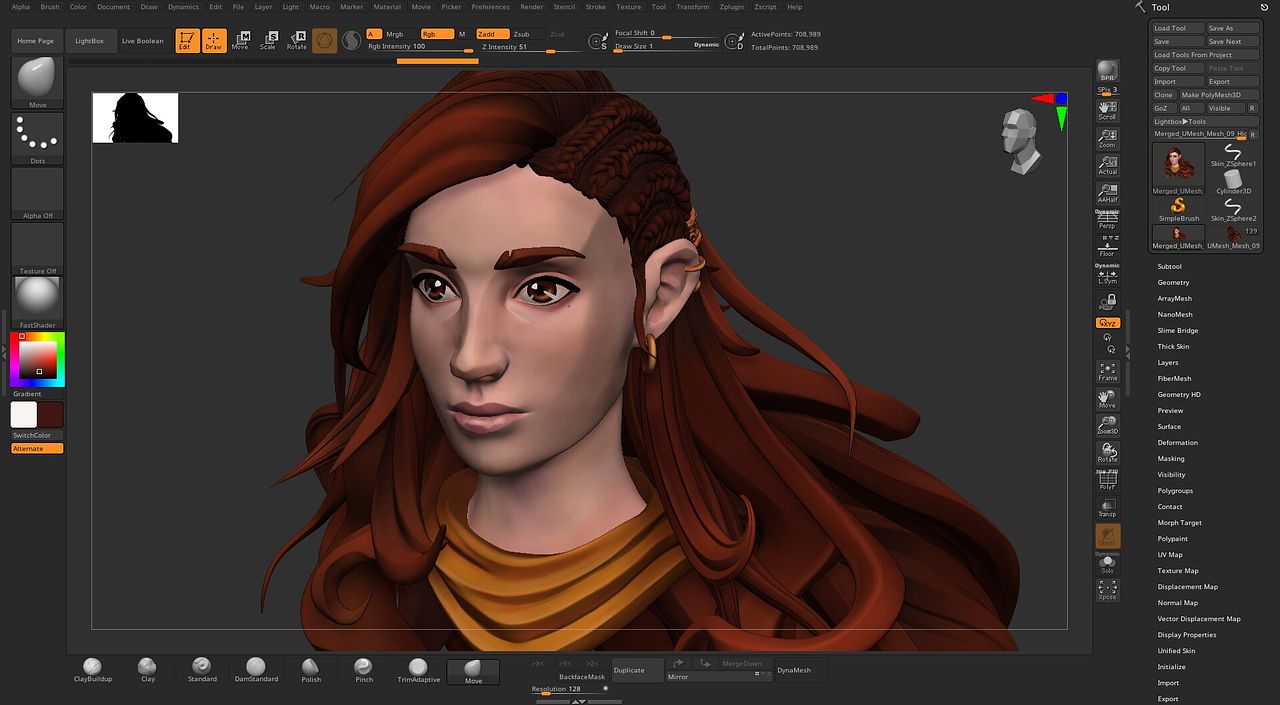This screenshot has height=705, width=1280.
Task: Click the Edit mode icon
Action: click(x=186, y=40)
